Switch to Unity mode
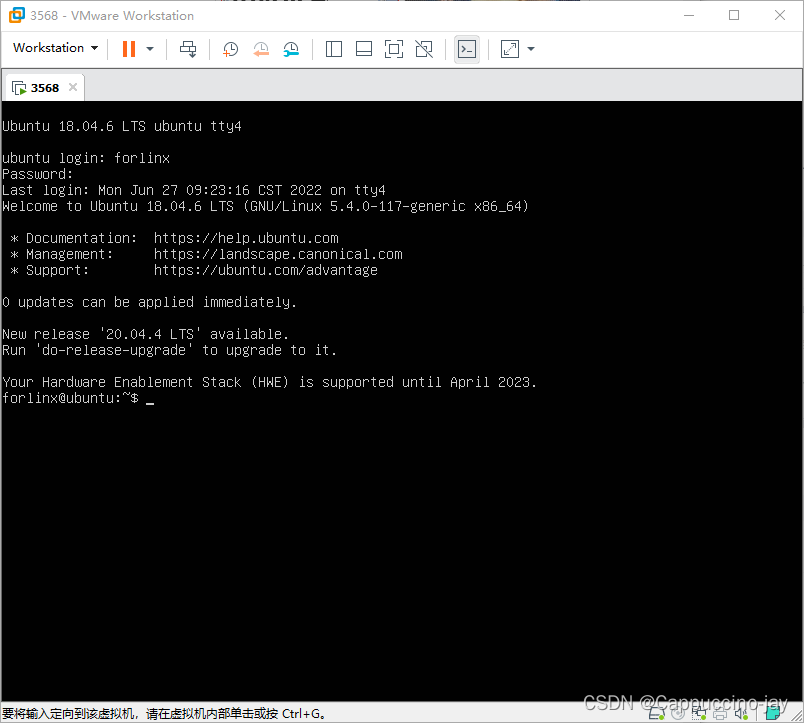804x723 pixels. point(424,49)
